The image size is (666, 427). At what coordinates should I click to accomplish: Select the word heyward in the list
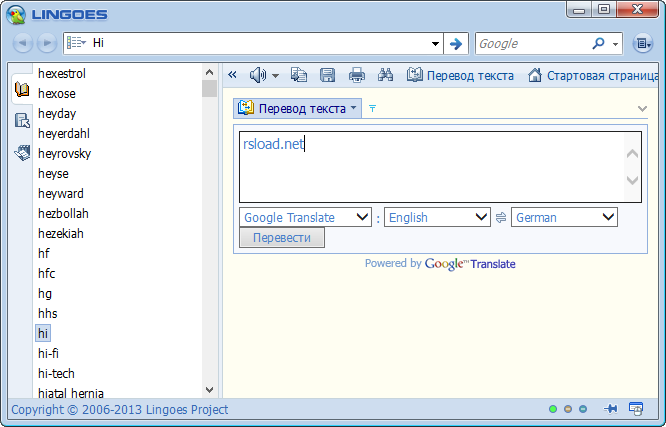pos(61,193)
